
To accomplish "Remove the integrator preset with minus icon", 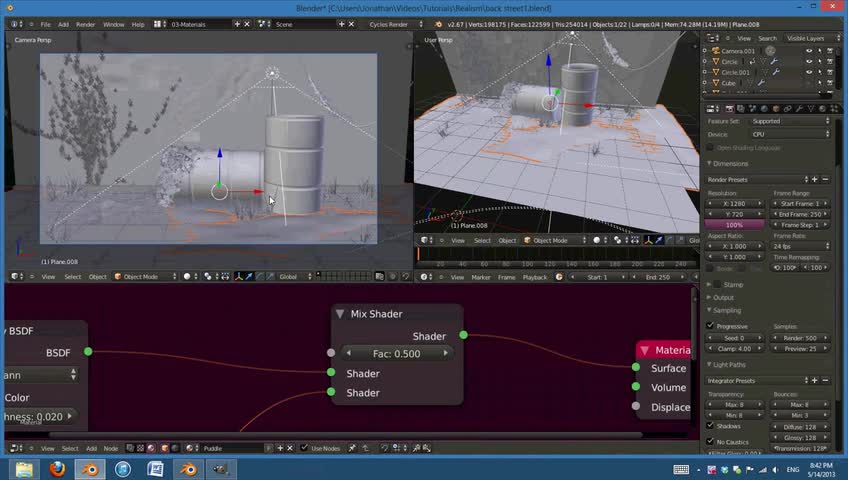I will pos(825,380).
